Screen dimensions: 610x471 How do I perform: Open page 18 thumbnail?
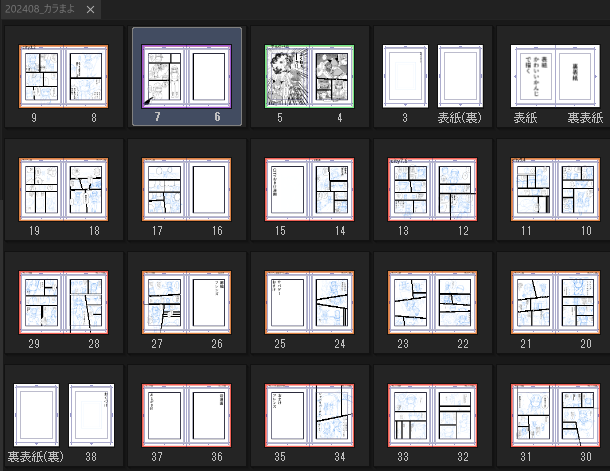pyautogui.click(x=86, y=189)
